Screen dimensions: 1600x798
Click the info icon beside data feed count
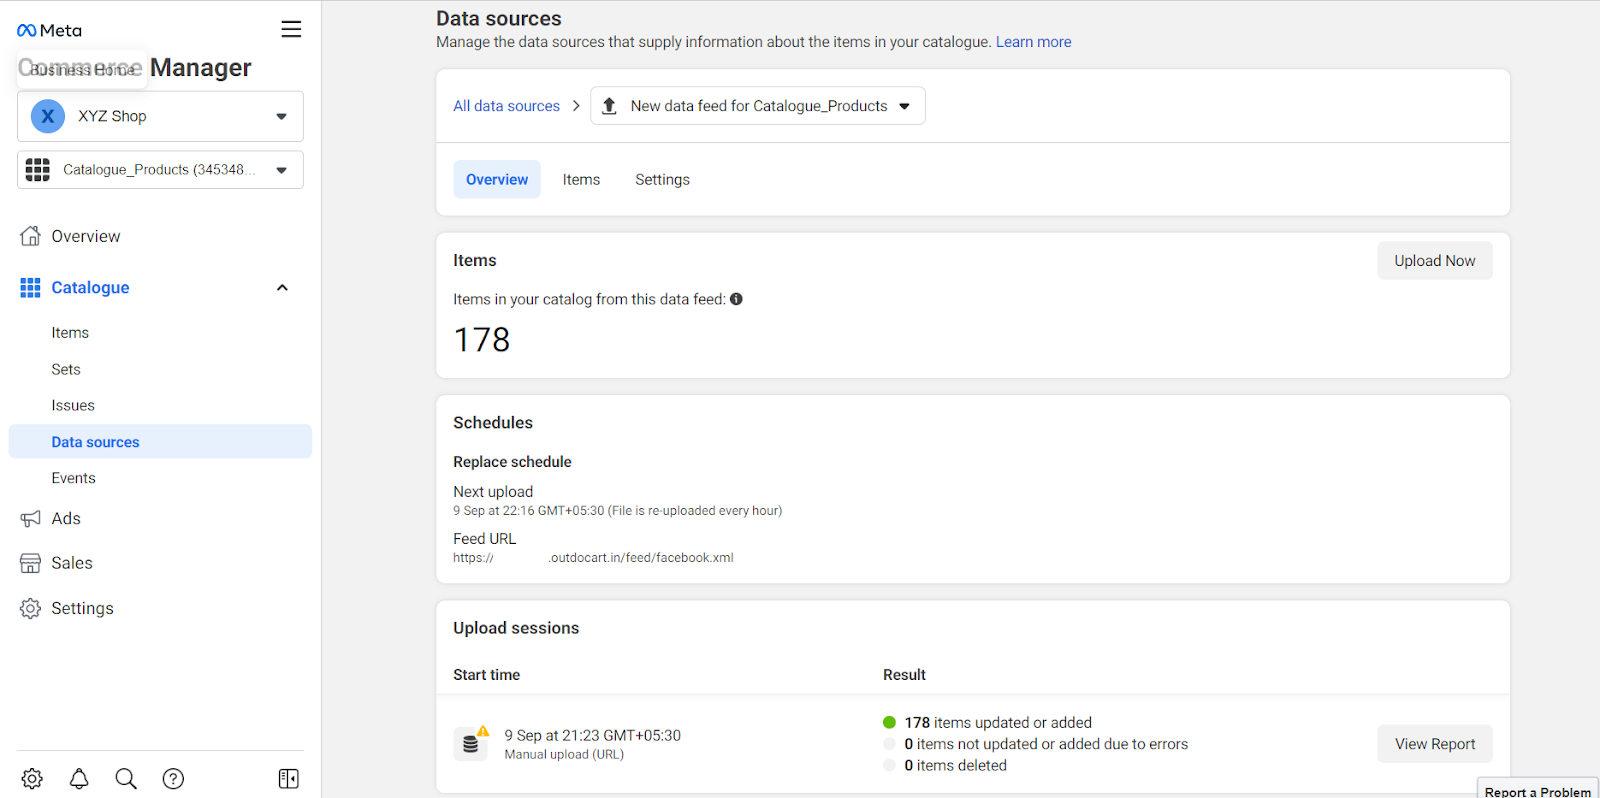pyautogui.click(x=736, y=299)
